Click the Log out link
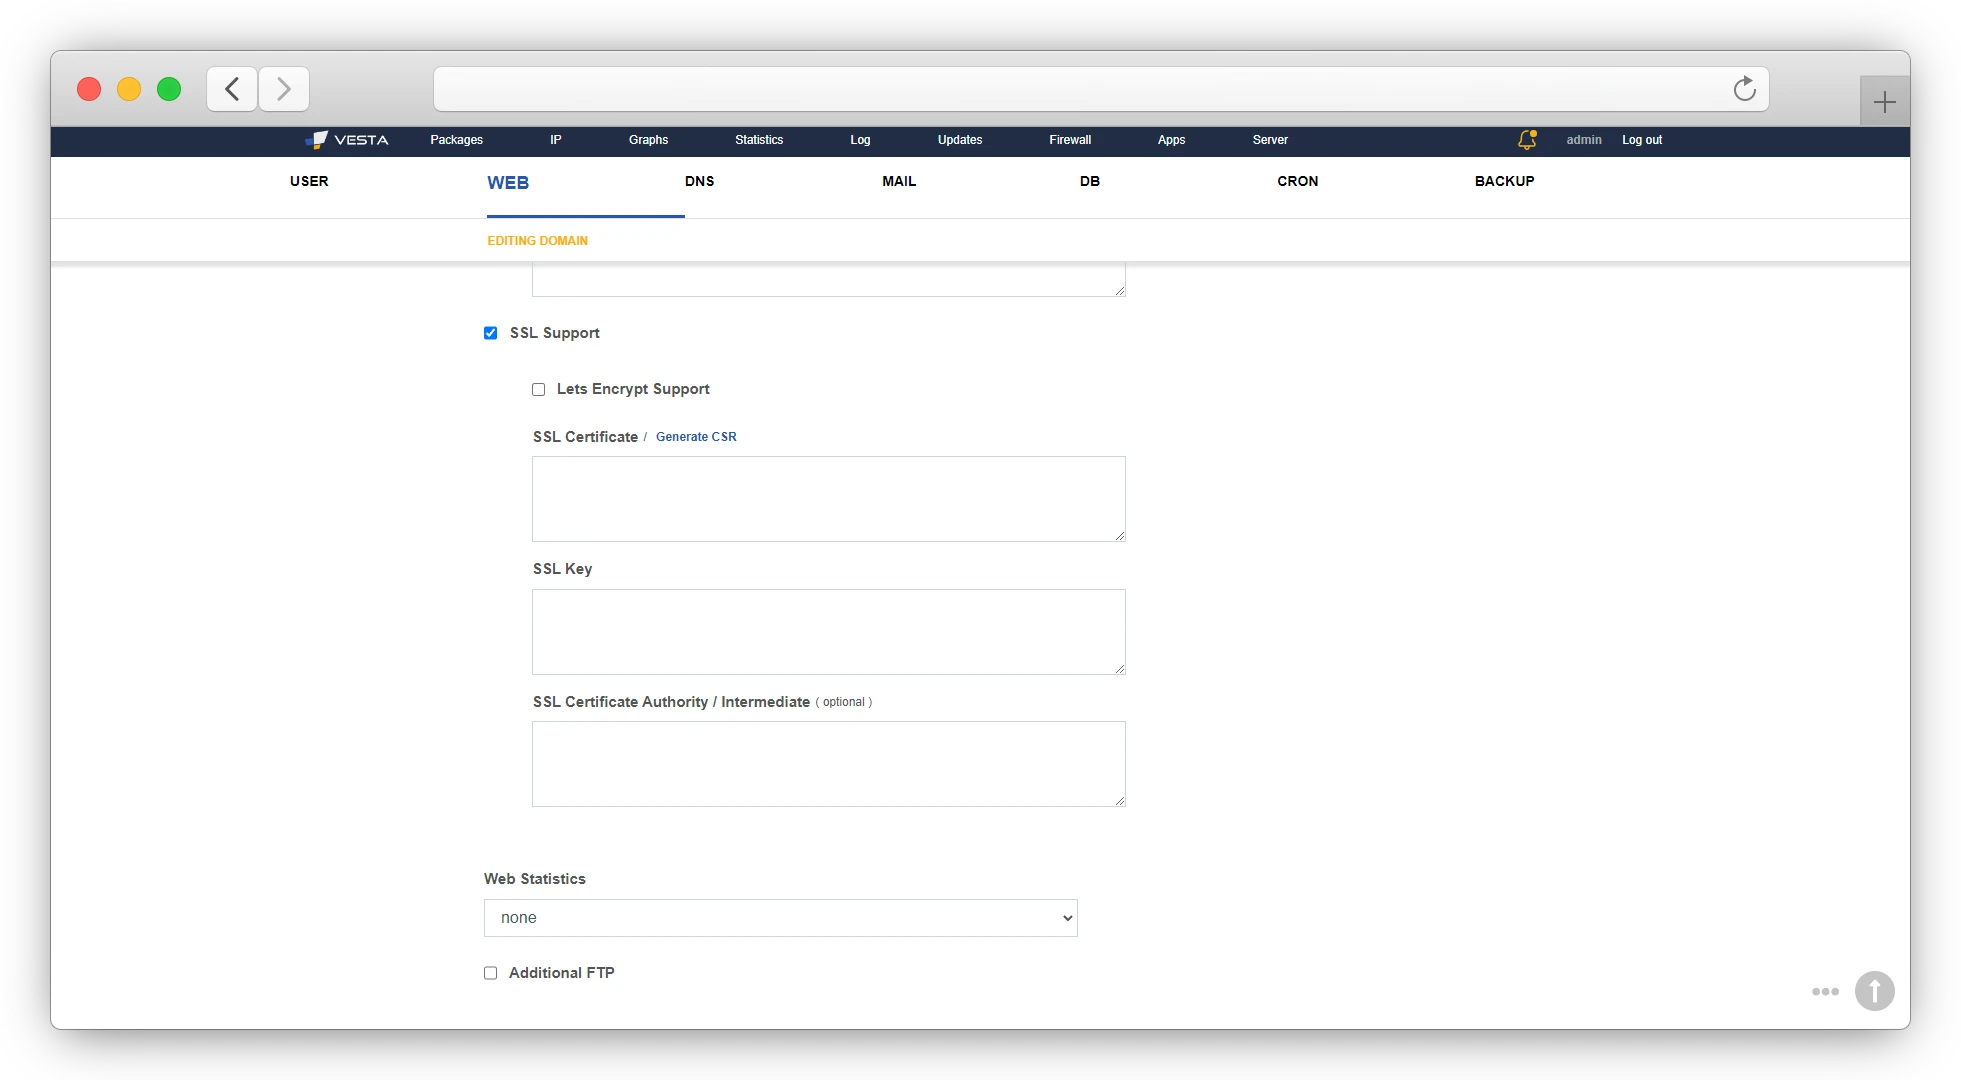The width and height of the screenshot is (1961, 1080). 1641,140
